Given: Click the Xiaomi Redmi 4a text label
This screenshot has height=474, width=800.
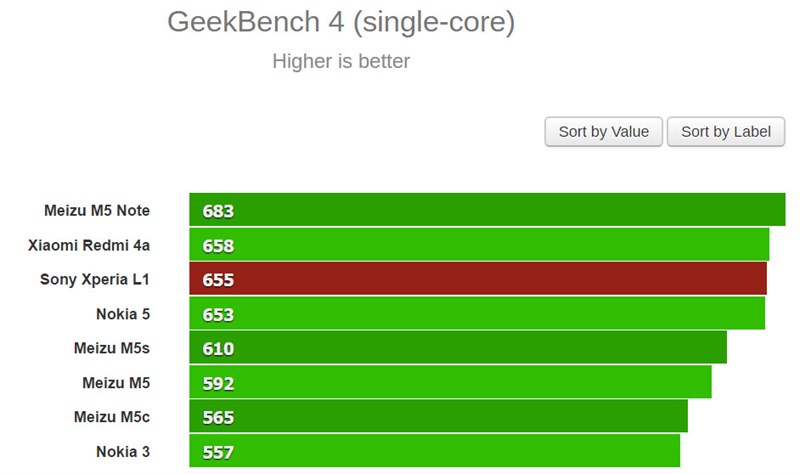Looking at the screenshot, I should tap(89, 245).
